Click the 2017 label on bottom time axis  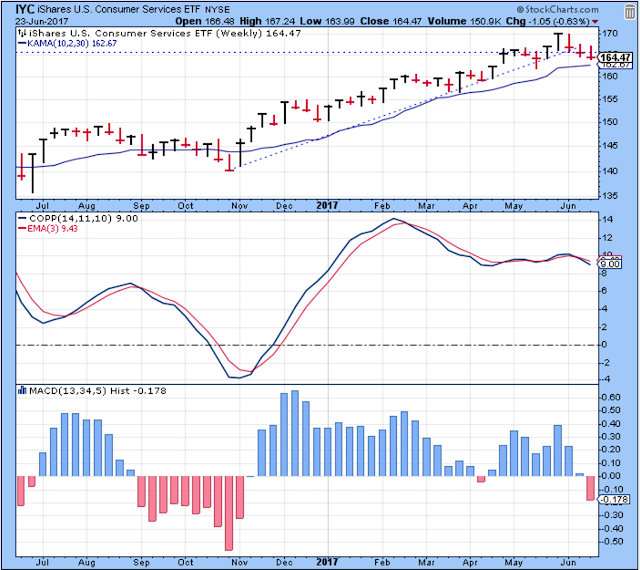pyautogui.click(x=327, y=562)
